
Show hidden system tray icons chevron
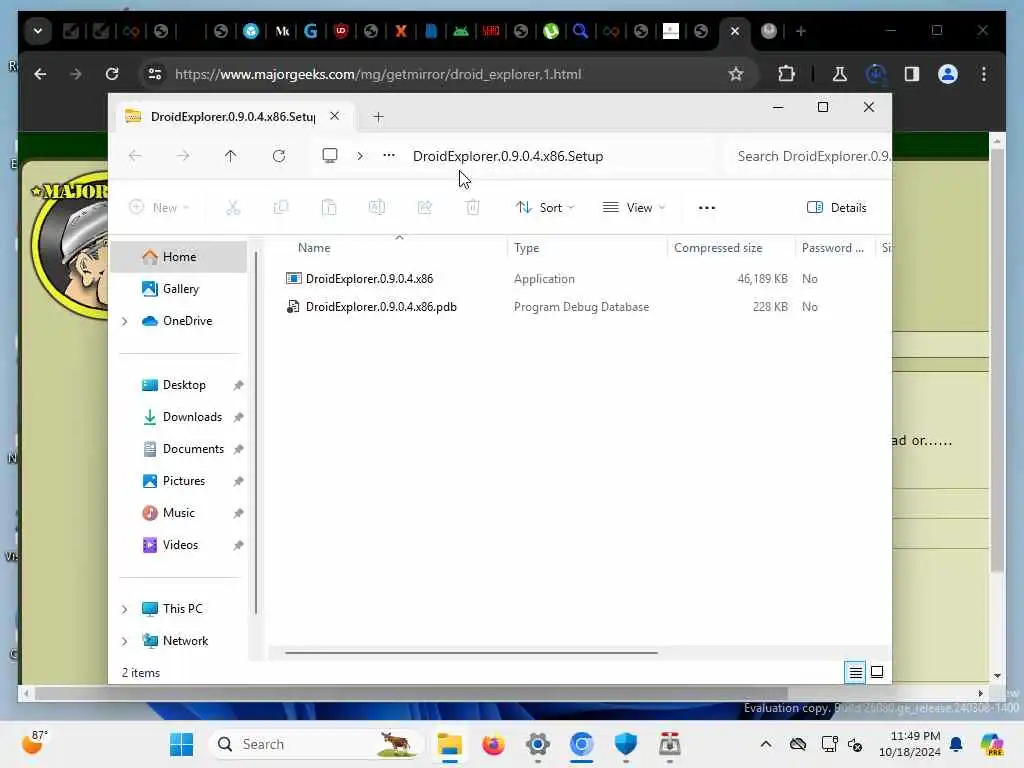(x=765, y=744)
